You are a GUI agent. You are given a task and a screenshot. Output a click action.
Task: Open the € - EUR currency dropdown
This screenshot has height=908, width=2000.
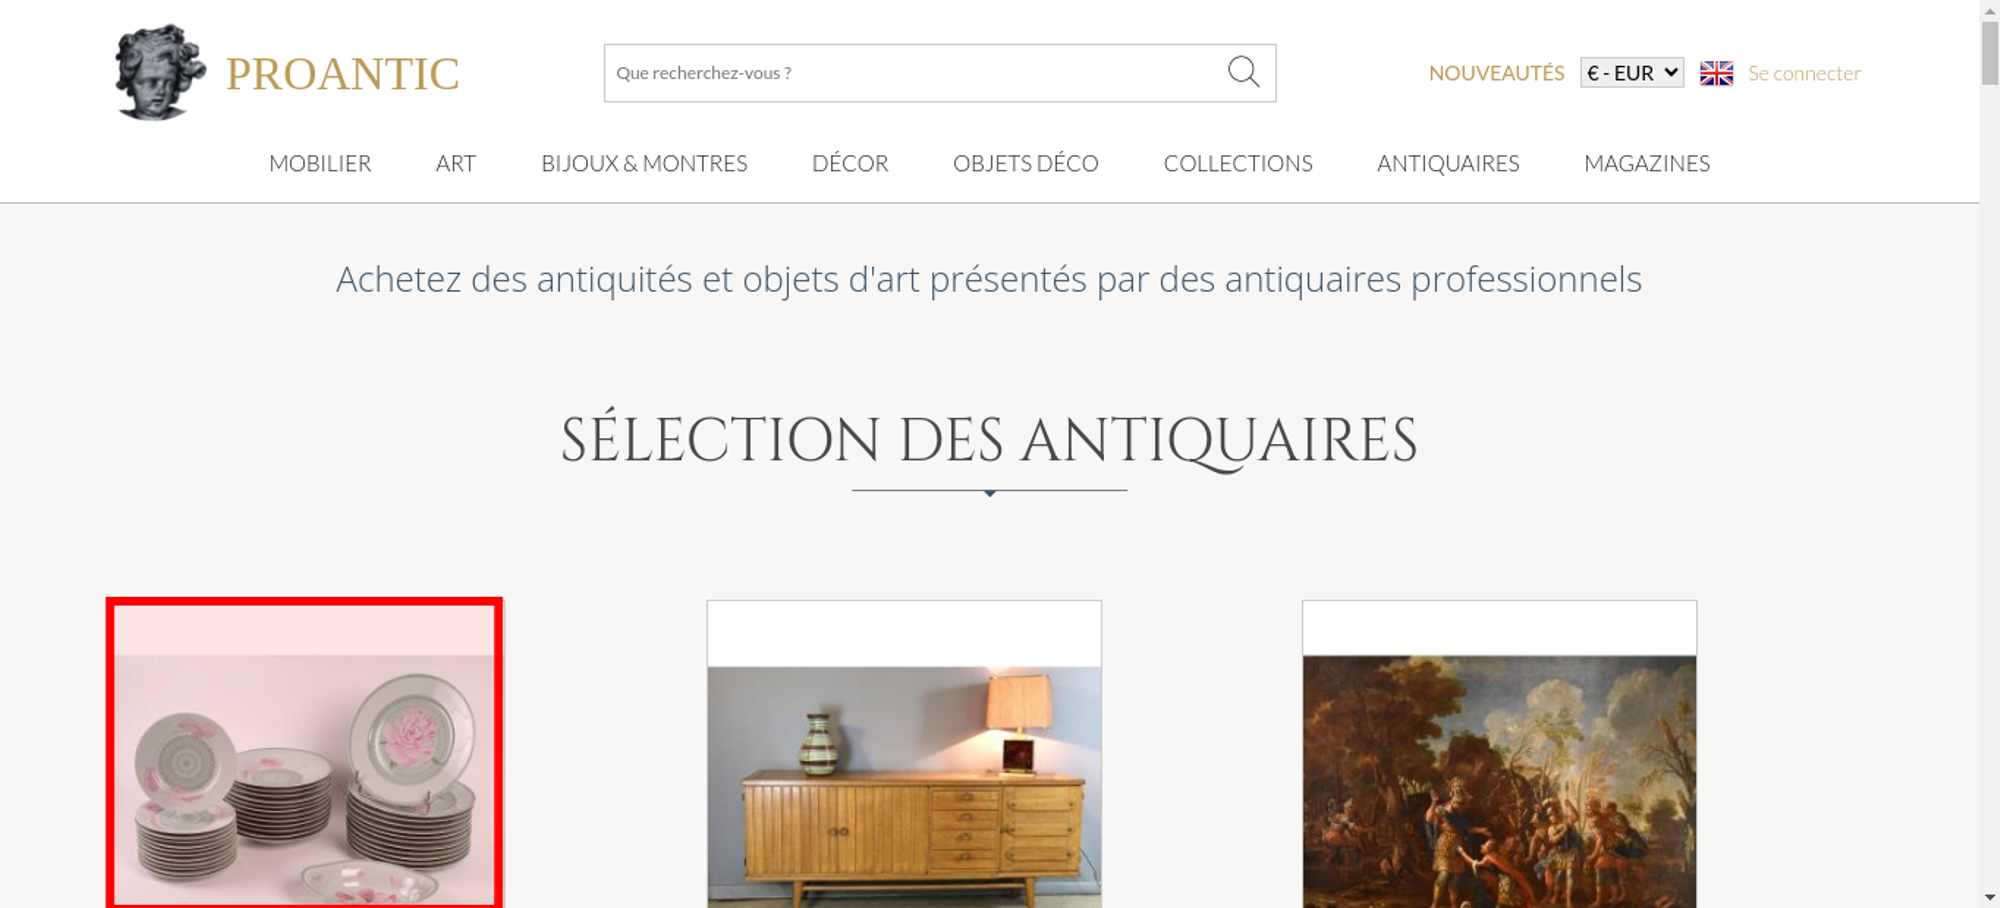point(1632,73)
